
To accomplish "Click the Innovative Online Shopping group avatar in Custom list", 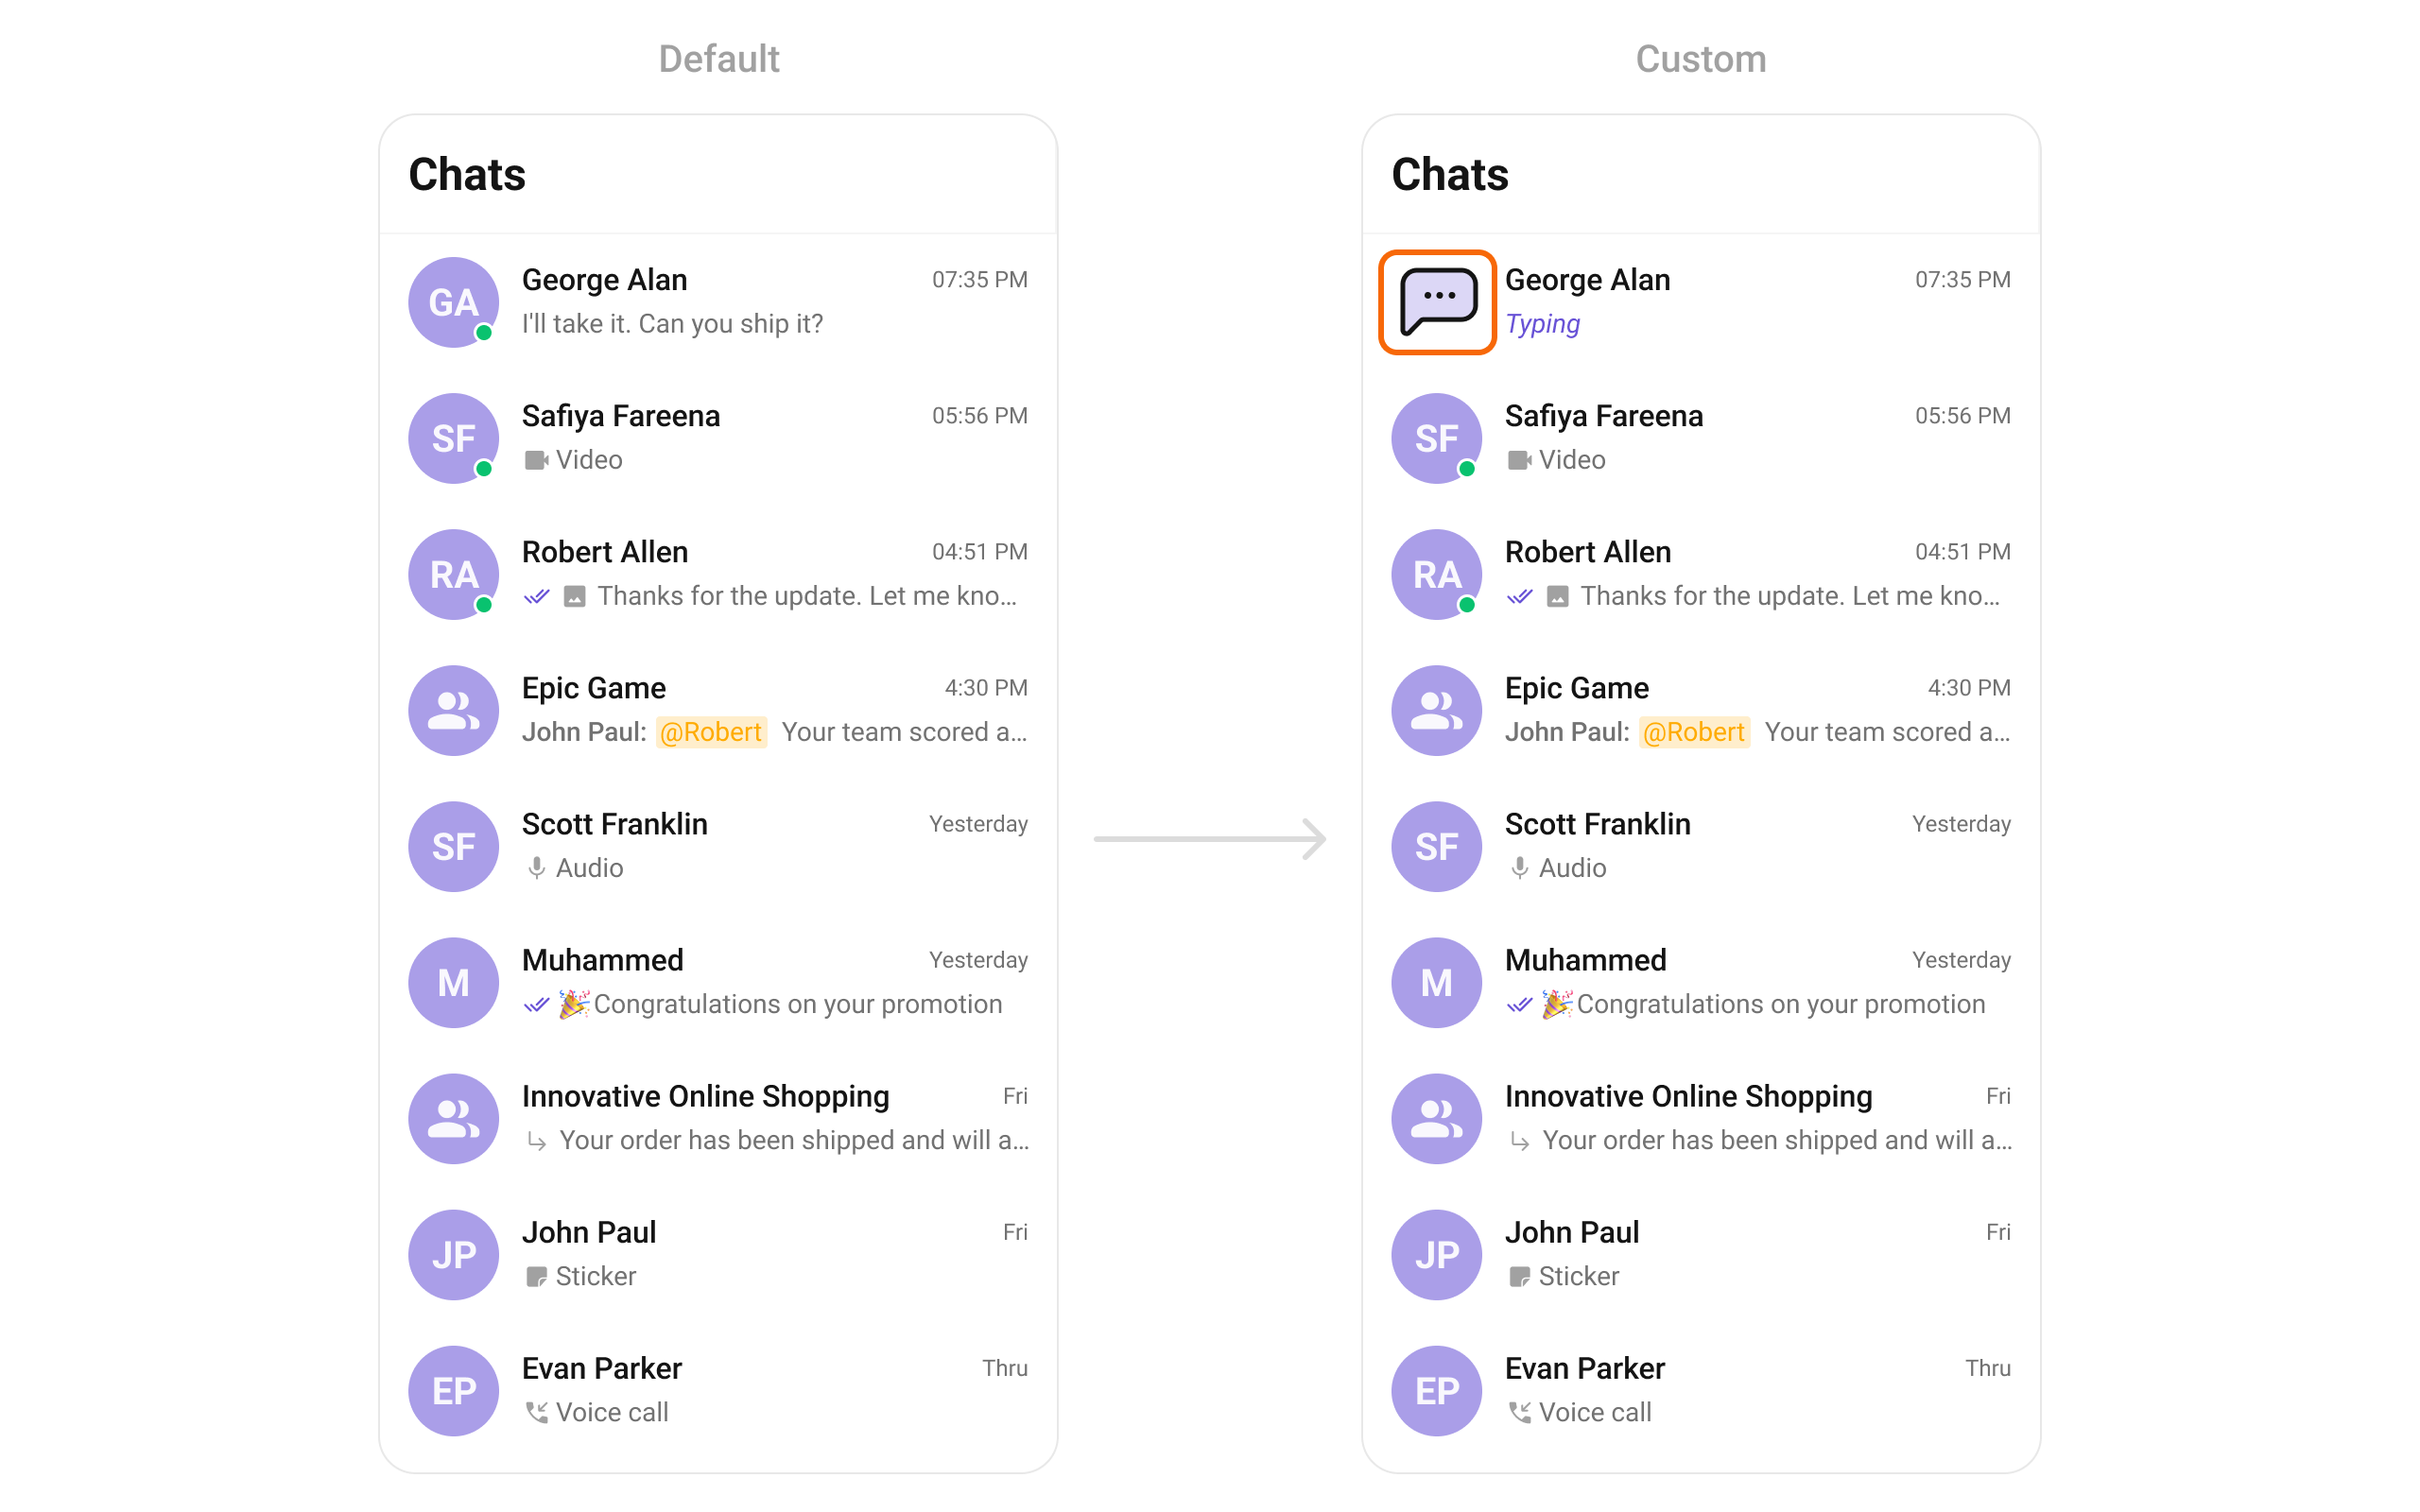I will tap(1436, 1118).
